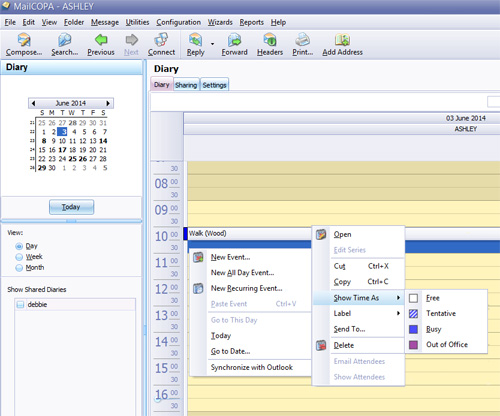The image size is (500, 416).
Task: Open the Message menu
Action: pyautogui.click(x=105, y=22)
